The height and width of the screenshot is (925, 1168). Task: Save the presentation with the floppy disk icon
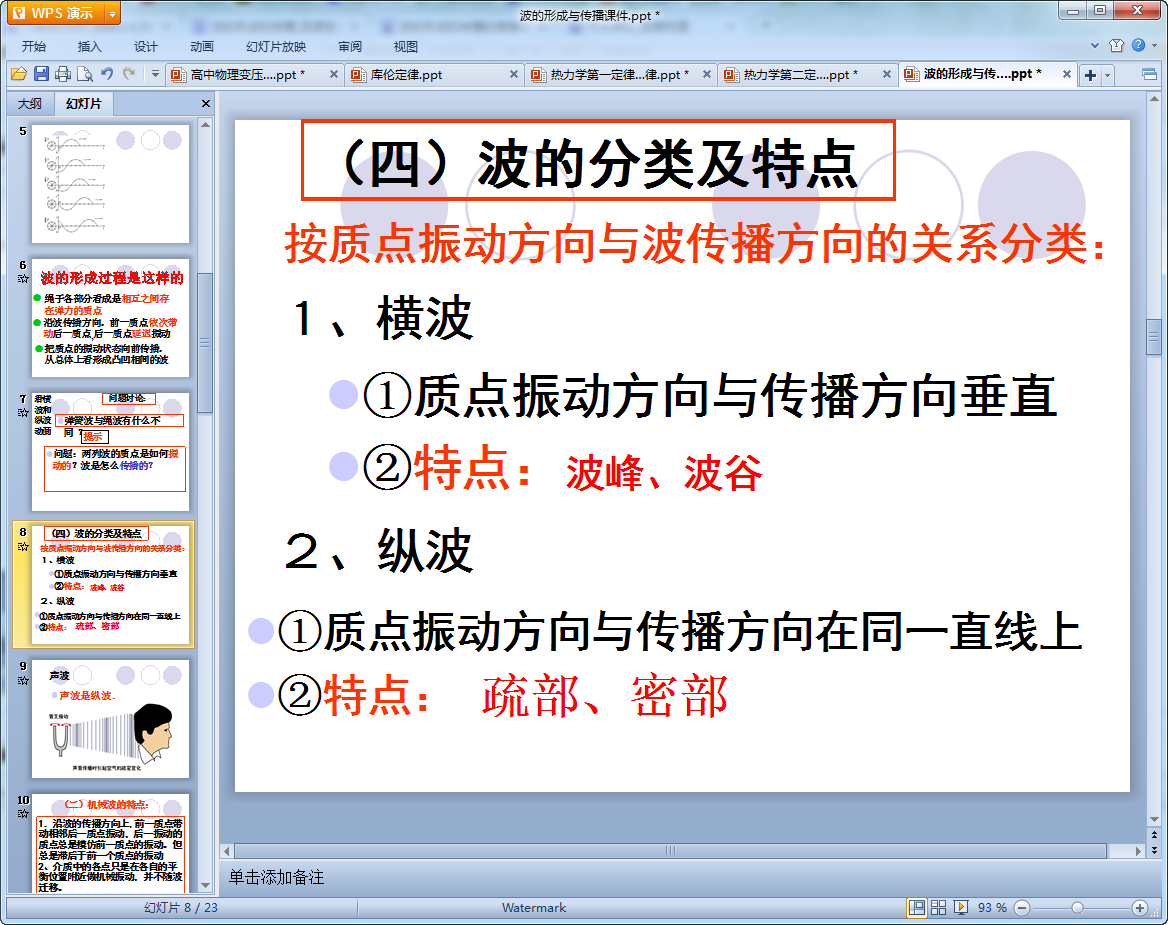click(x=41, y=74)
